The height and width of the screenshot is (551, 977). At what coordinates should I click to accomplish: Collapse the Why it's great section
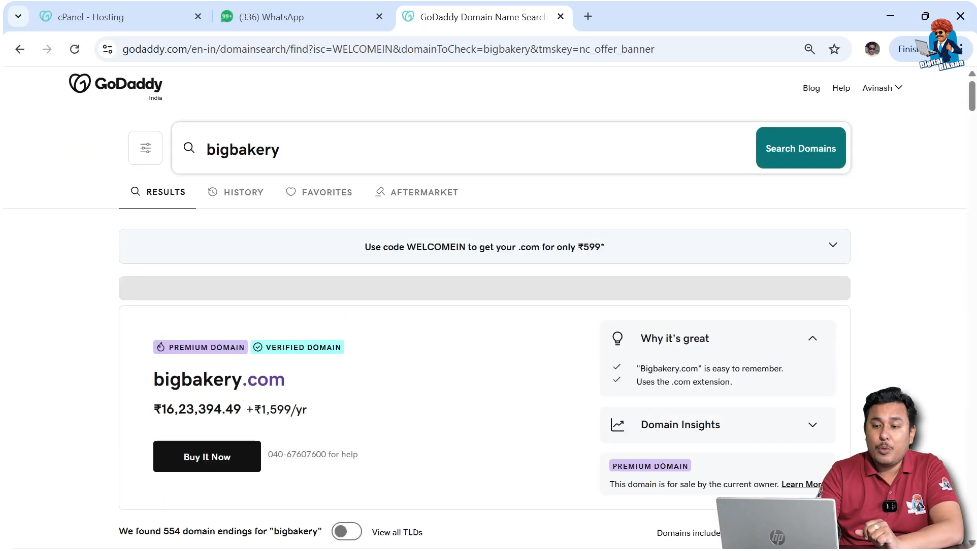tap(812, 338)
